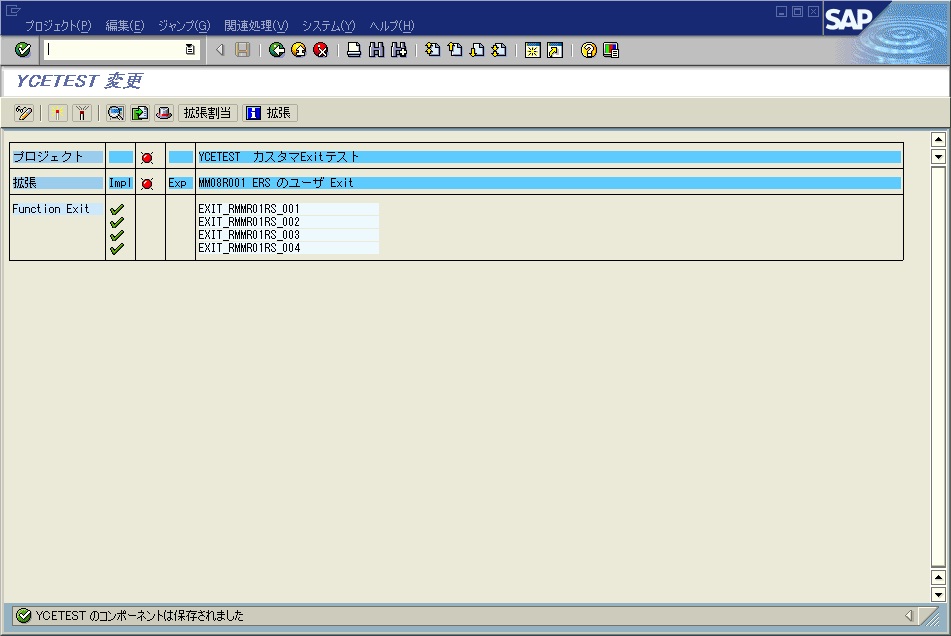Select the display/change pencil icon
This screenshot has width=951, height=636.
[22, 113]
